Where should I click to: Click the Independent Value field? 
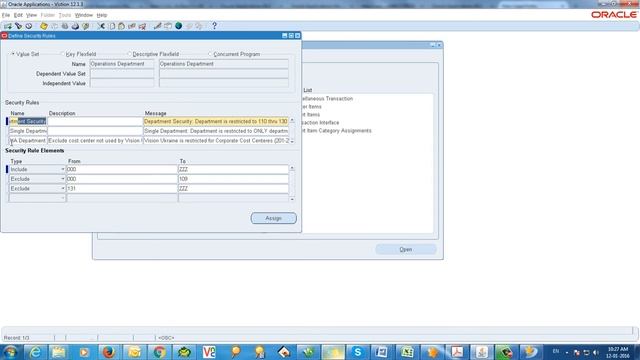point(122,83)
